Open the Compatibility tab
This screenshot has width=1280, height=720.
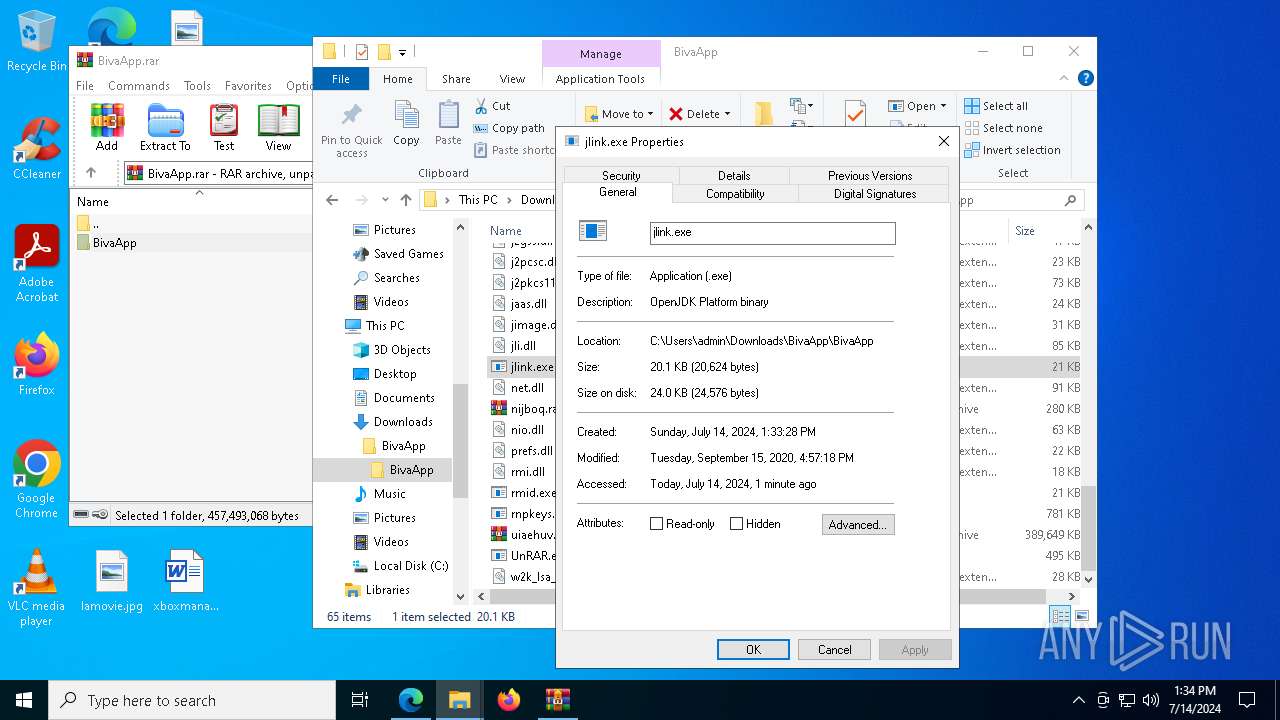[x=735, y=194]
